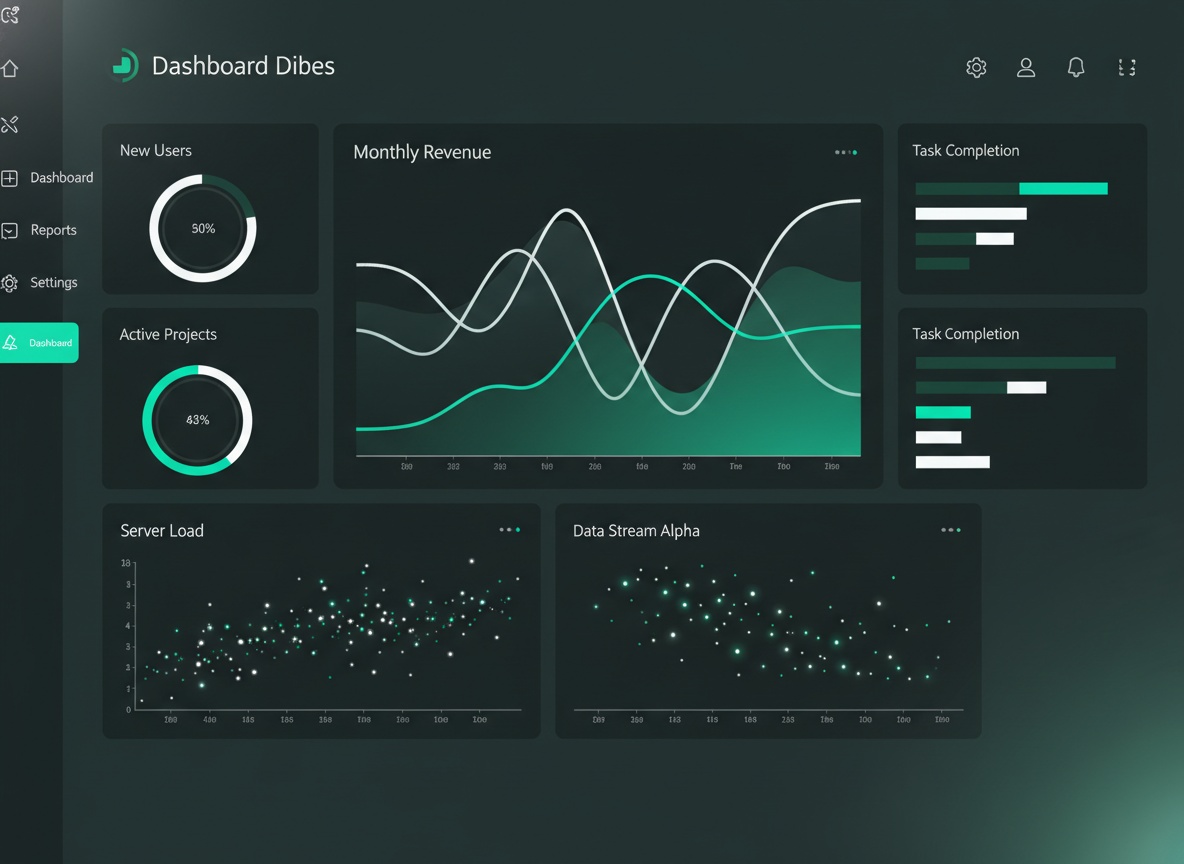Open the user profile icon
Image resolution: width=1184 pixels, height=864 pixels.
tap(1026, 67)
